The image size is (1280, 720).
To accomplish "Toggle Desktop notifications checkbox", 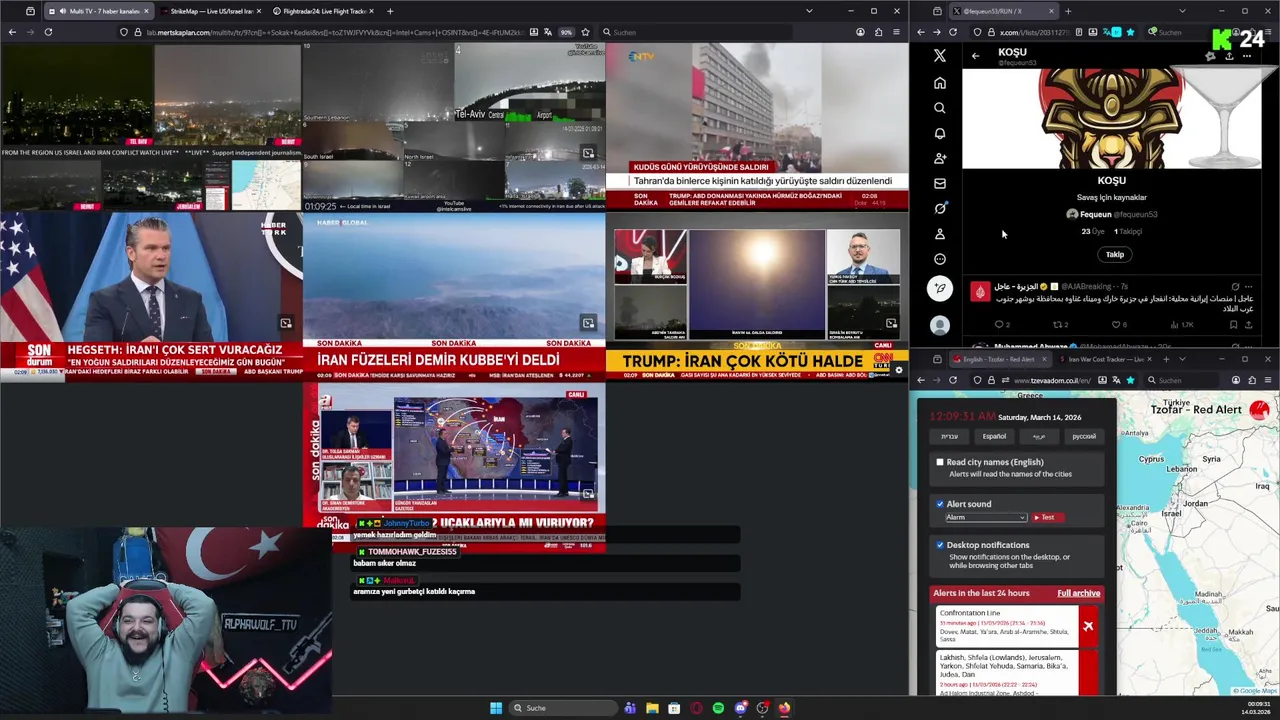I will tap(940, 545).
